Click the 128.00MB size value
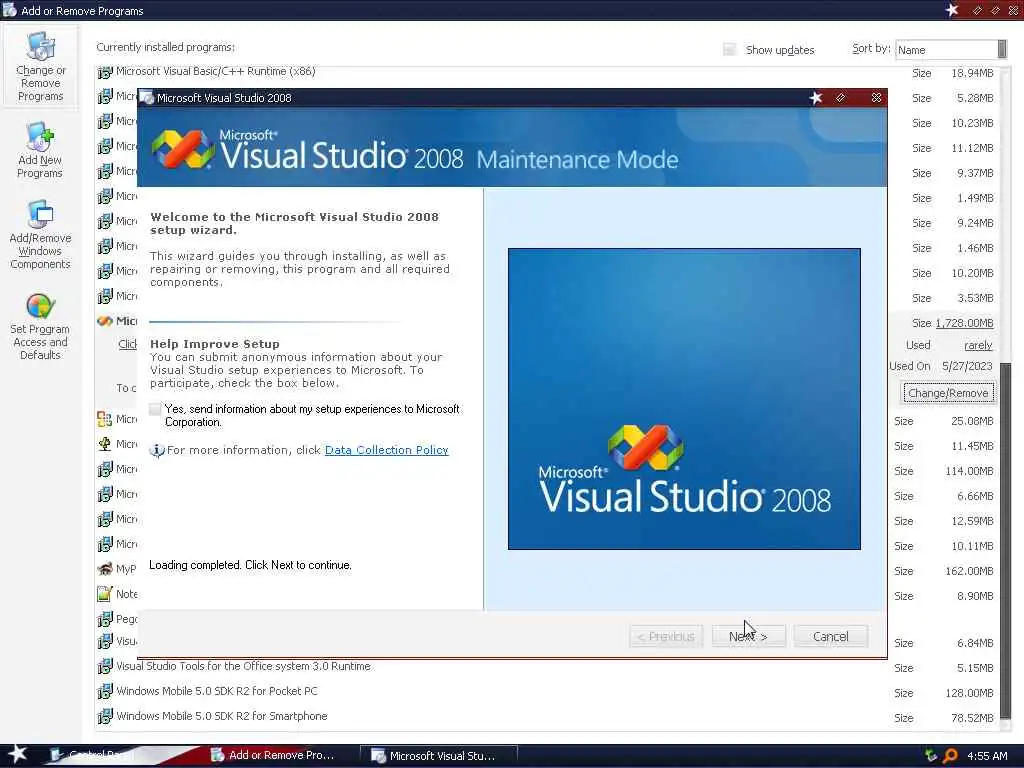Image resolution: width=1024 pixels, height=768 pixels. 969,693
